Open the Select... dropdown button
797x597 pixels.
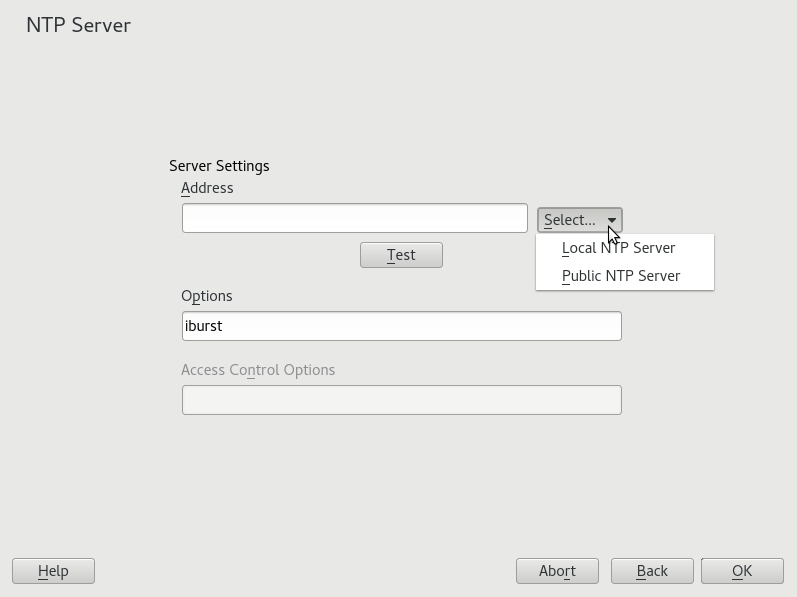click(x=579, y=220)
